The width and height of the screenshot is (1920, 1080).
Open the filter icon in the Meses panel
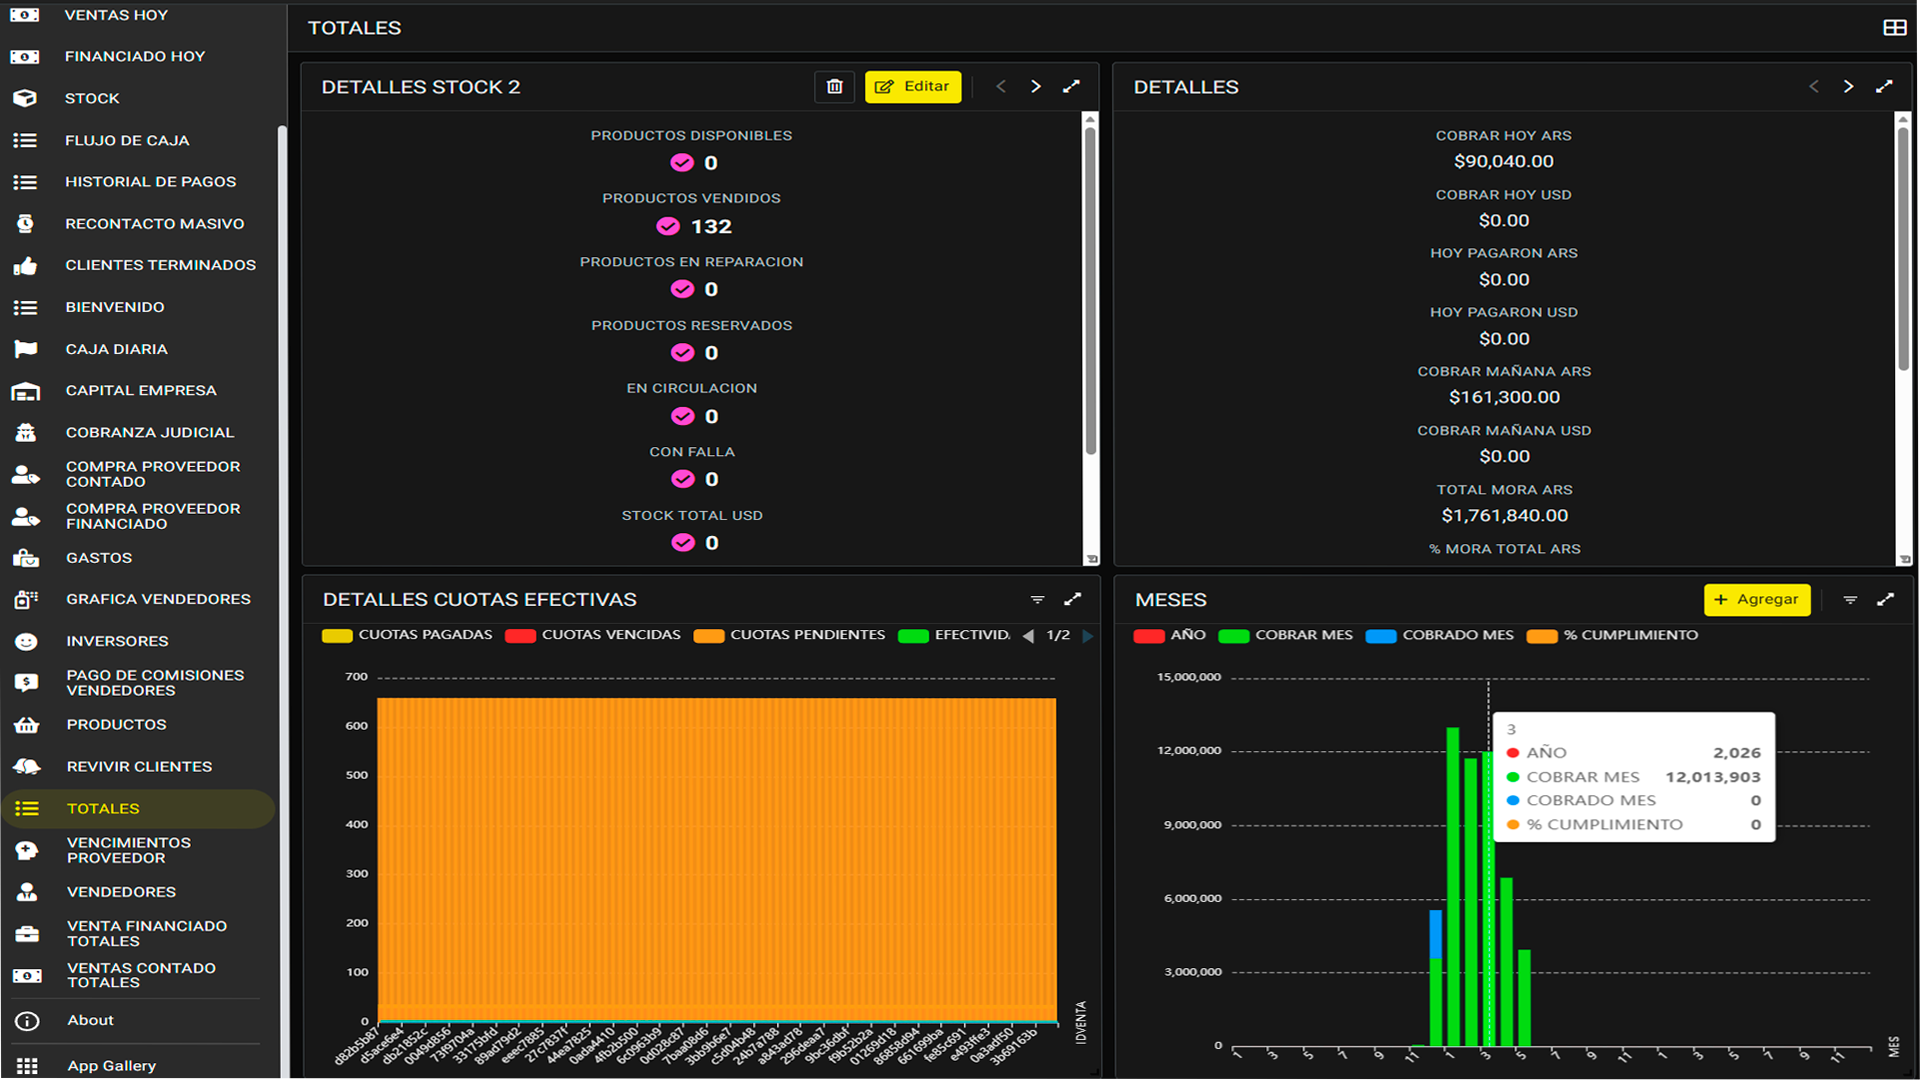point(1850,600)
